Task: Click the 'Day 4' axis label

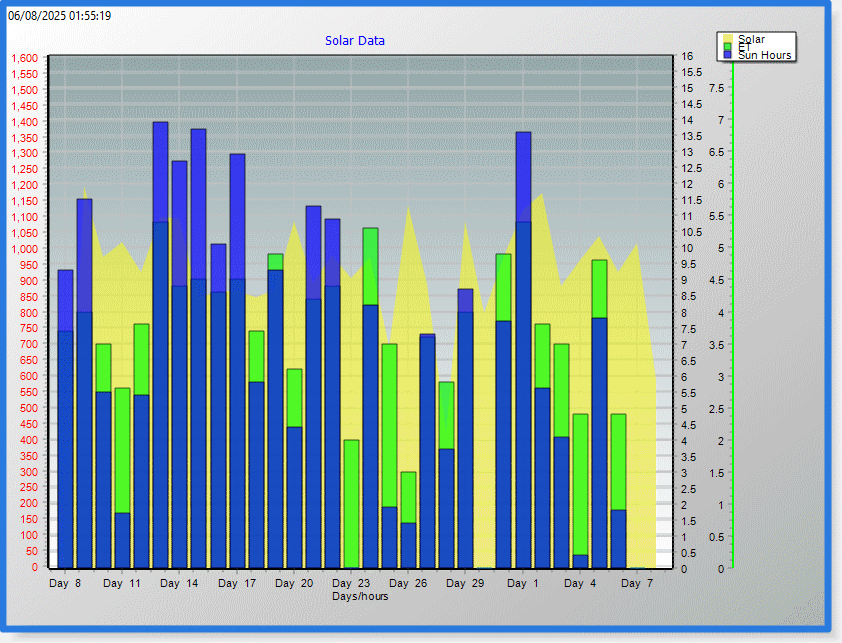Action: pos(580,583)
